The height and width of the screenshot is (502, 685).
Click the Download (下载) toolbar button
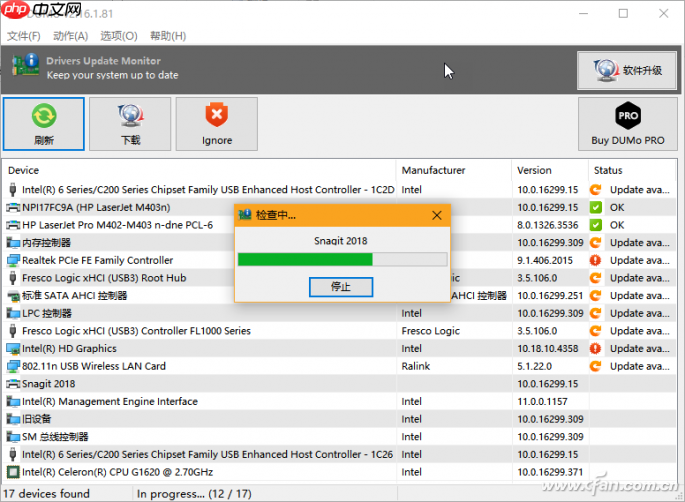(x=130, y=124)
